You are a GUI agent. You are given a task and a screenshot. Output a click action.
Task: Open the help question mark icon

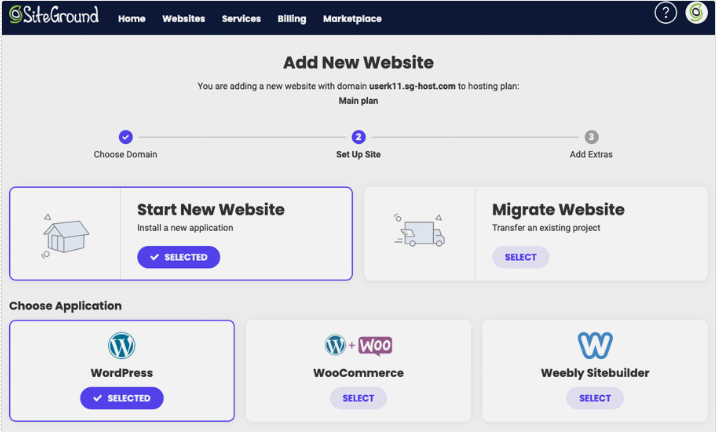665,13
